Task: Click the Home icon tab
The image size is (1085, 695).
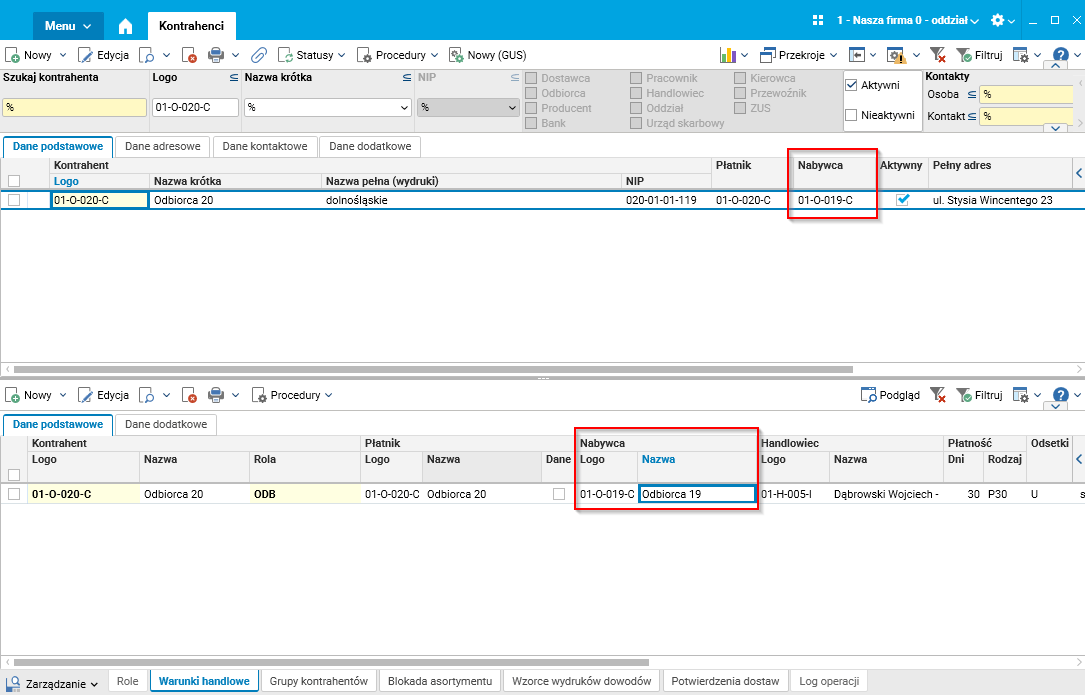Action: [125, 26]
